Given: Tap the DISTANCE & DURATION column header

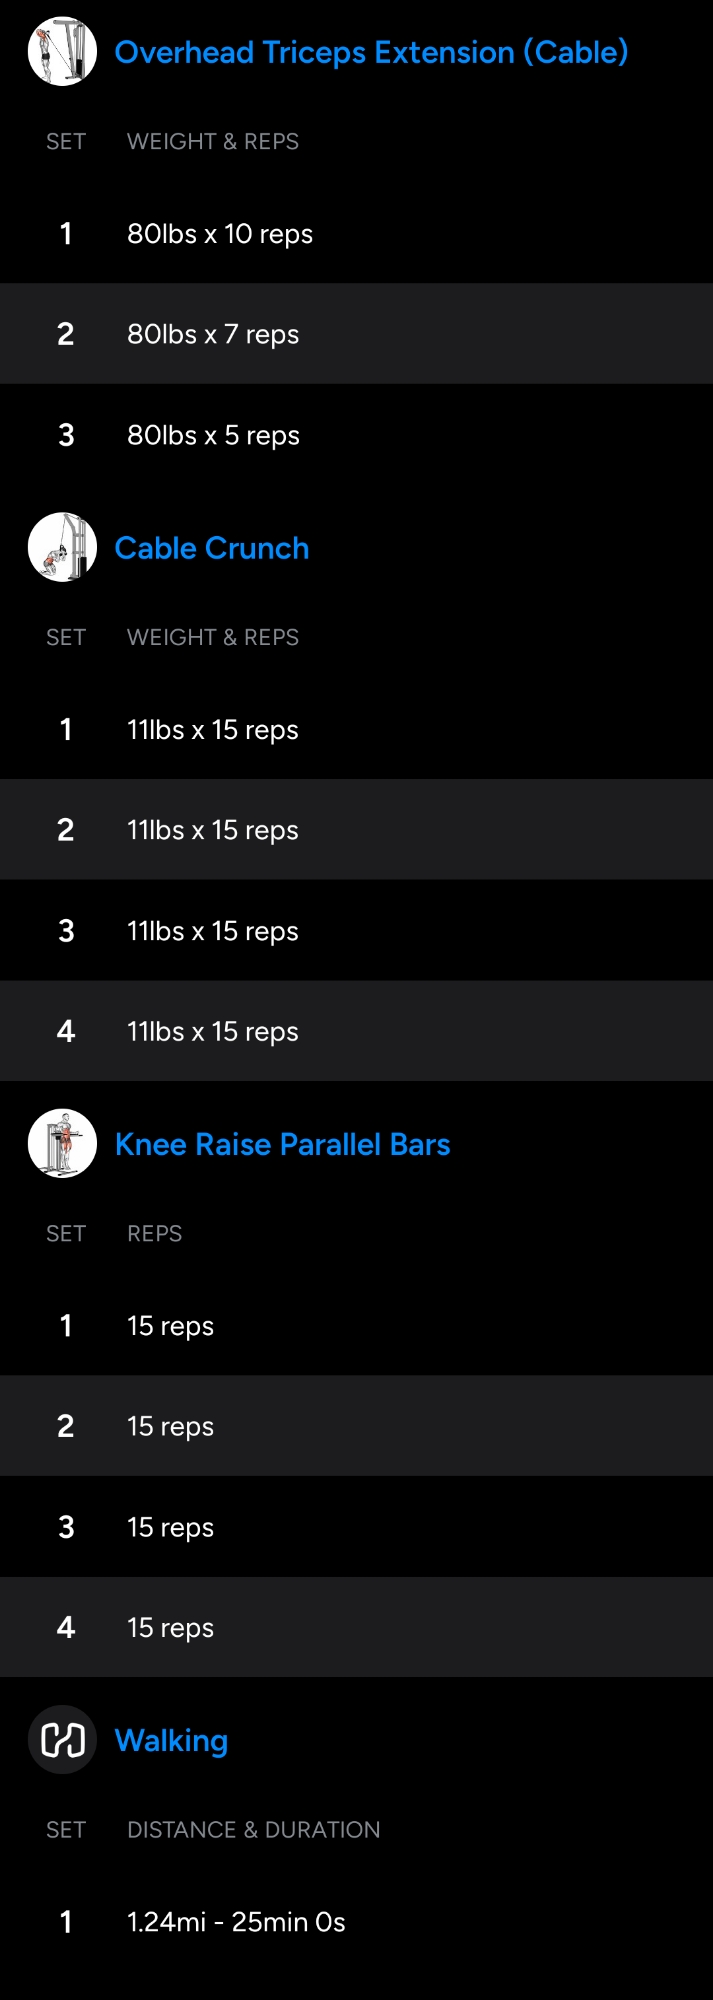Looking at the screenshot, I should pyautogui.click(x=253, y=1829).
